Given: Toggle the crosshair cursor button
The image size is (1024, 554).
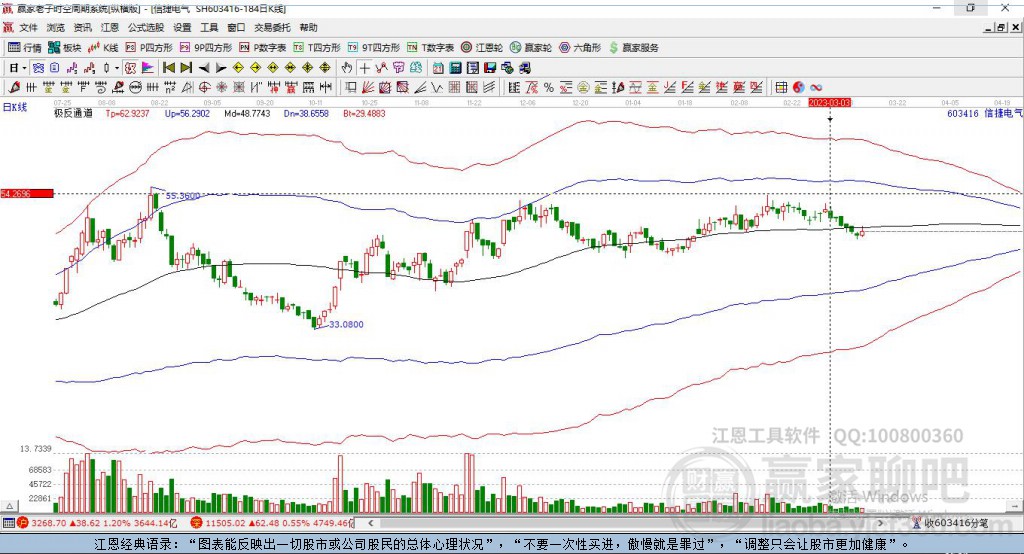Looking at the screenshot, I should [x=364, y=68].
